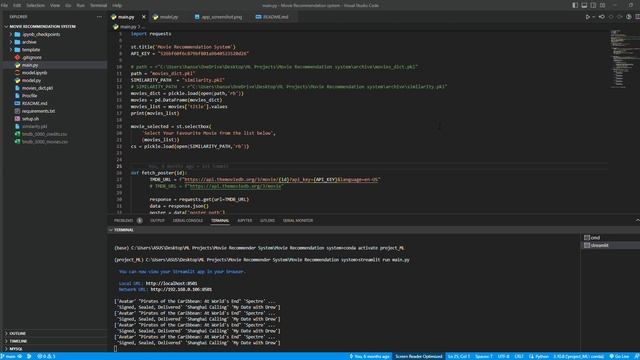Switch to the Problems panel tab
Image resolution: width=640 pixels, height=360 pixels.
tap(128, 220)
